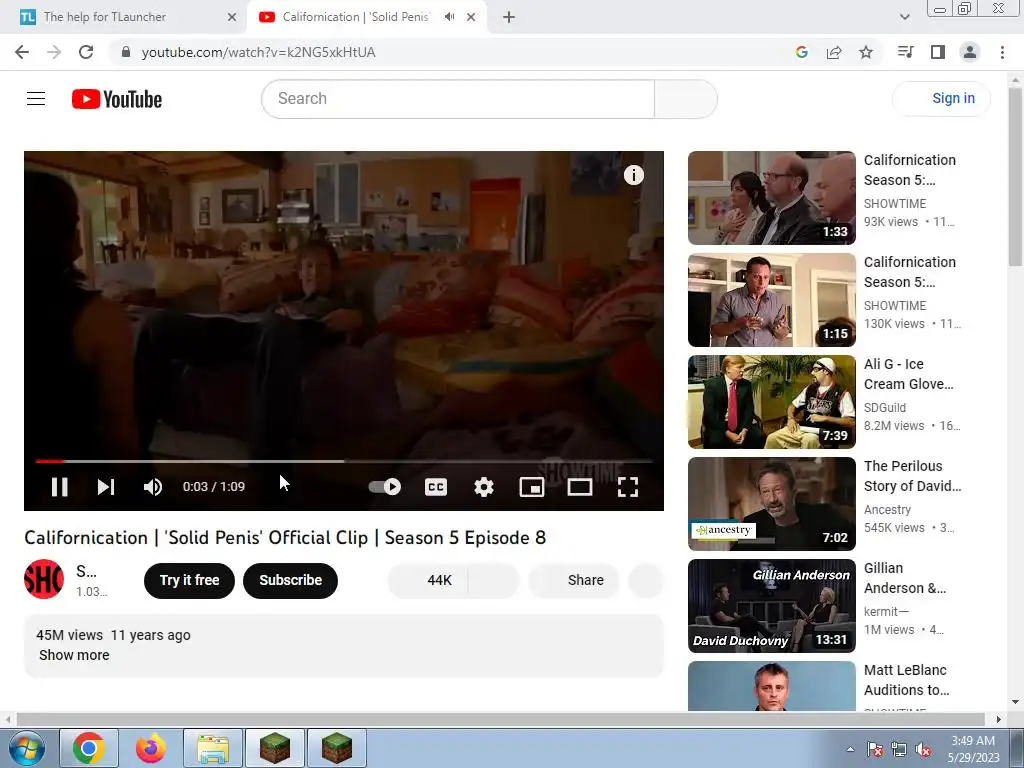This screenshot has height=768, width=1024.
Task: Mute the video player volume
Action: [x=153, y=487]
